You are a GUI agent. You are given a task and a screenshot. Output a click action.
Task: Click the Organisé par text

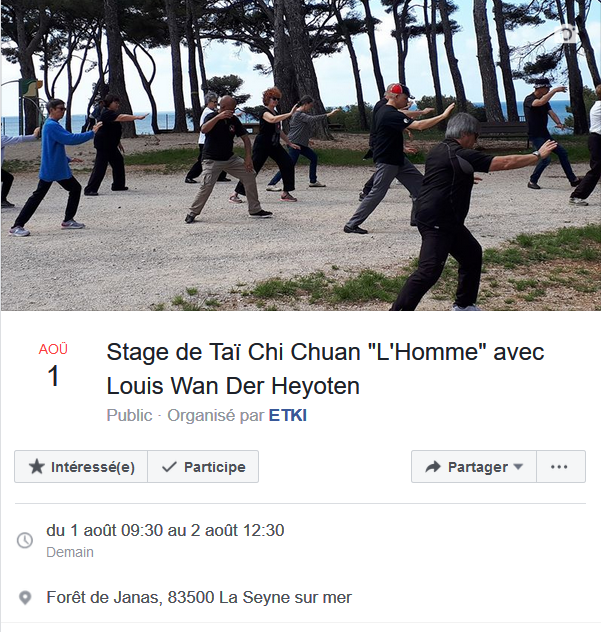click(x=216, y=416)
